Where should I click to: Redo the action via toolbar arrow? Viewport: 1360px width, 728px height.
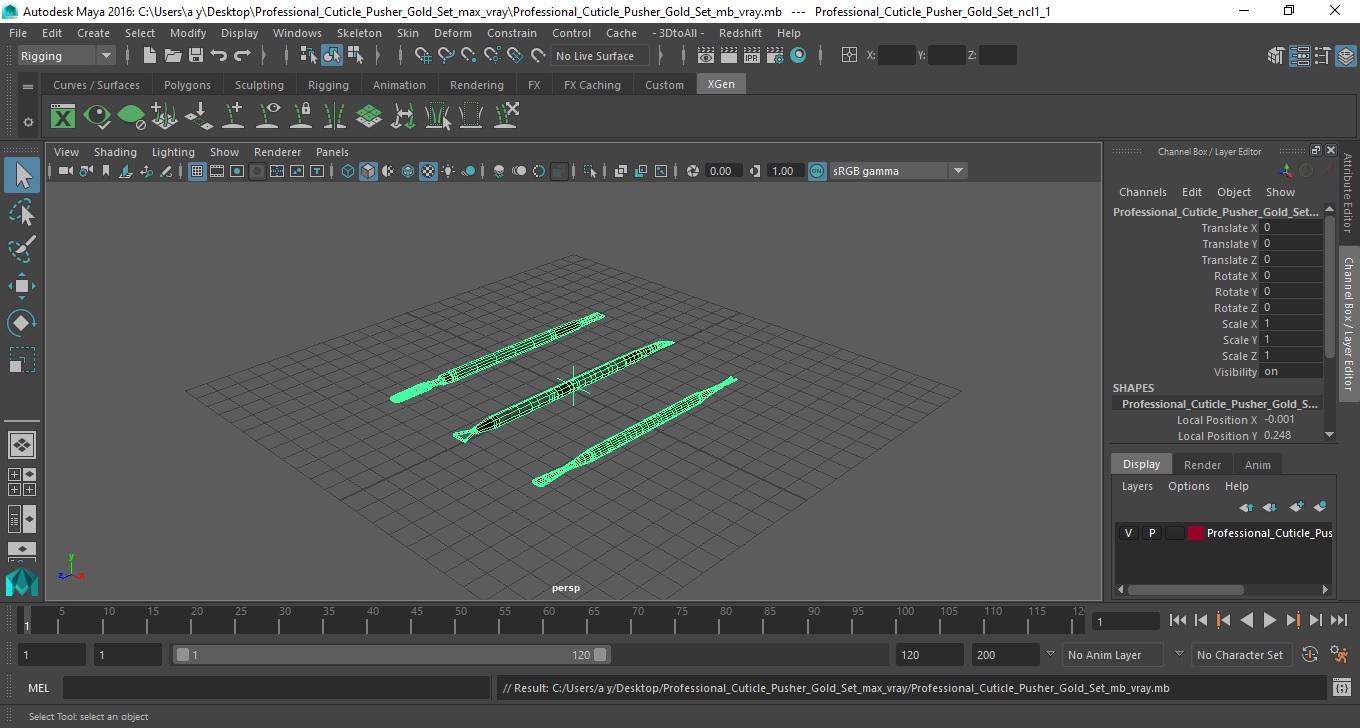click(242, 56)
